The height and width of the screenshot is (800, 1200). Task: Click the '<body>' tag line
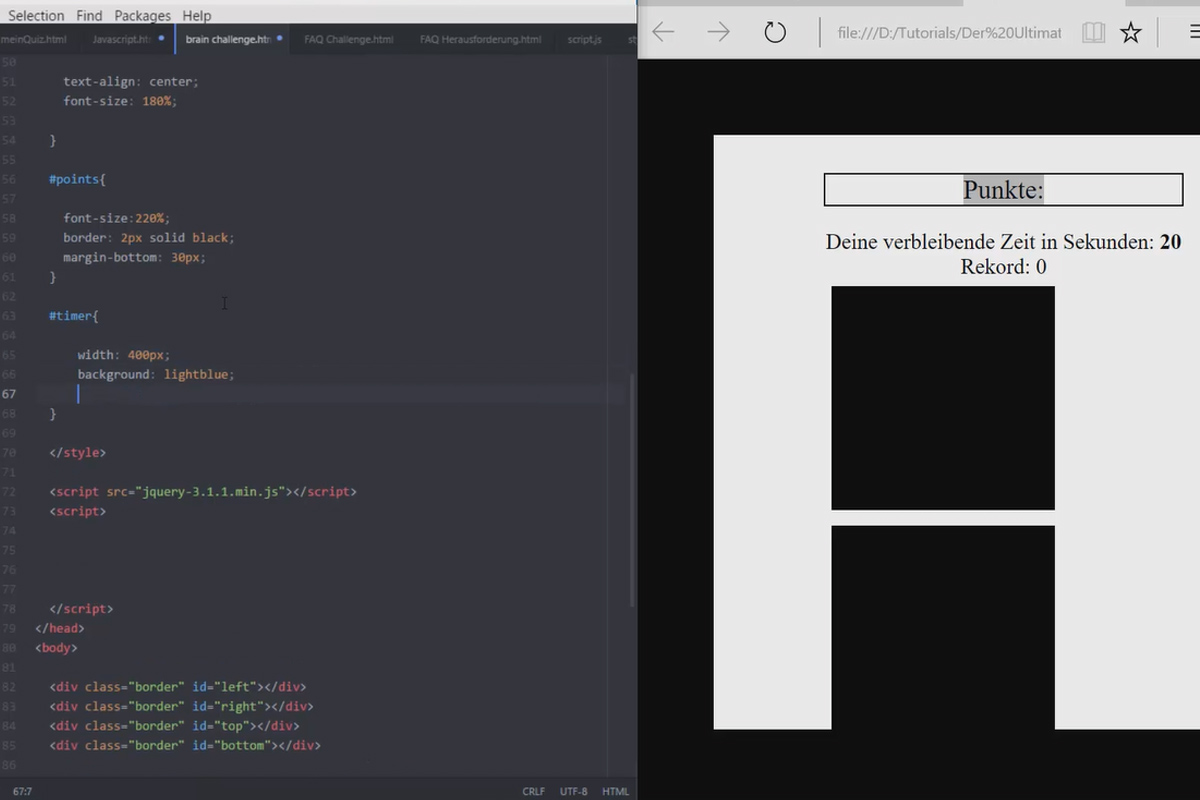click(x=56, y=648)
